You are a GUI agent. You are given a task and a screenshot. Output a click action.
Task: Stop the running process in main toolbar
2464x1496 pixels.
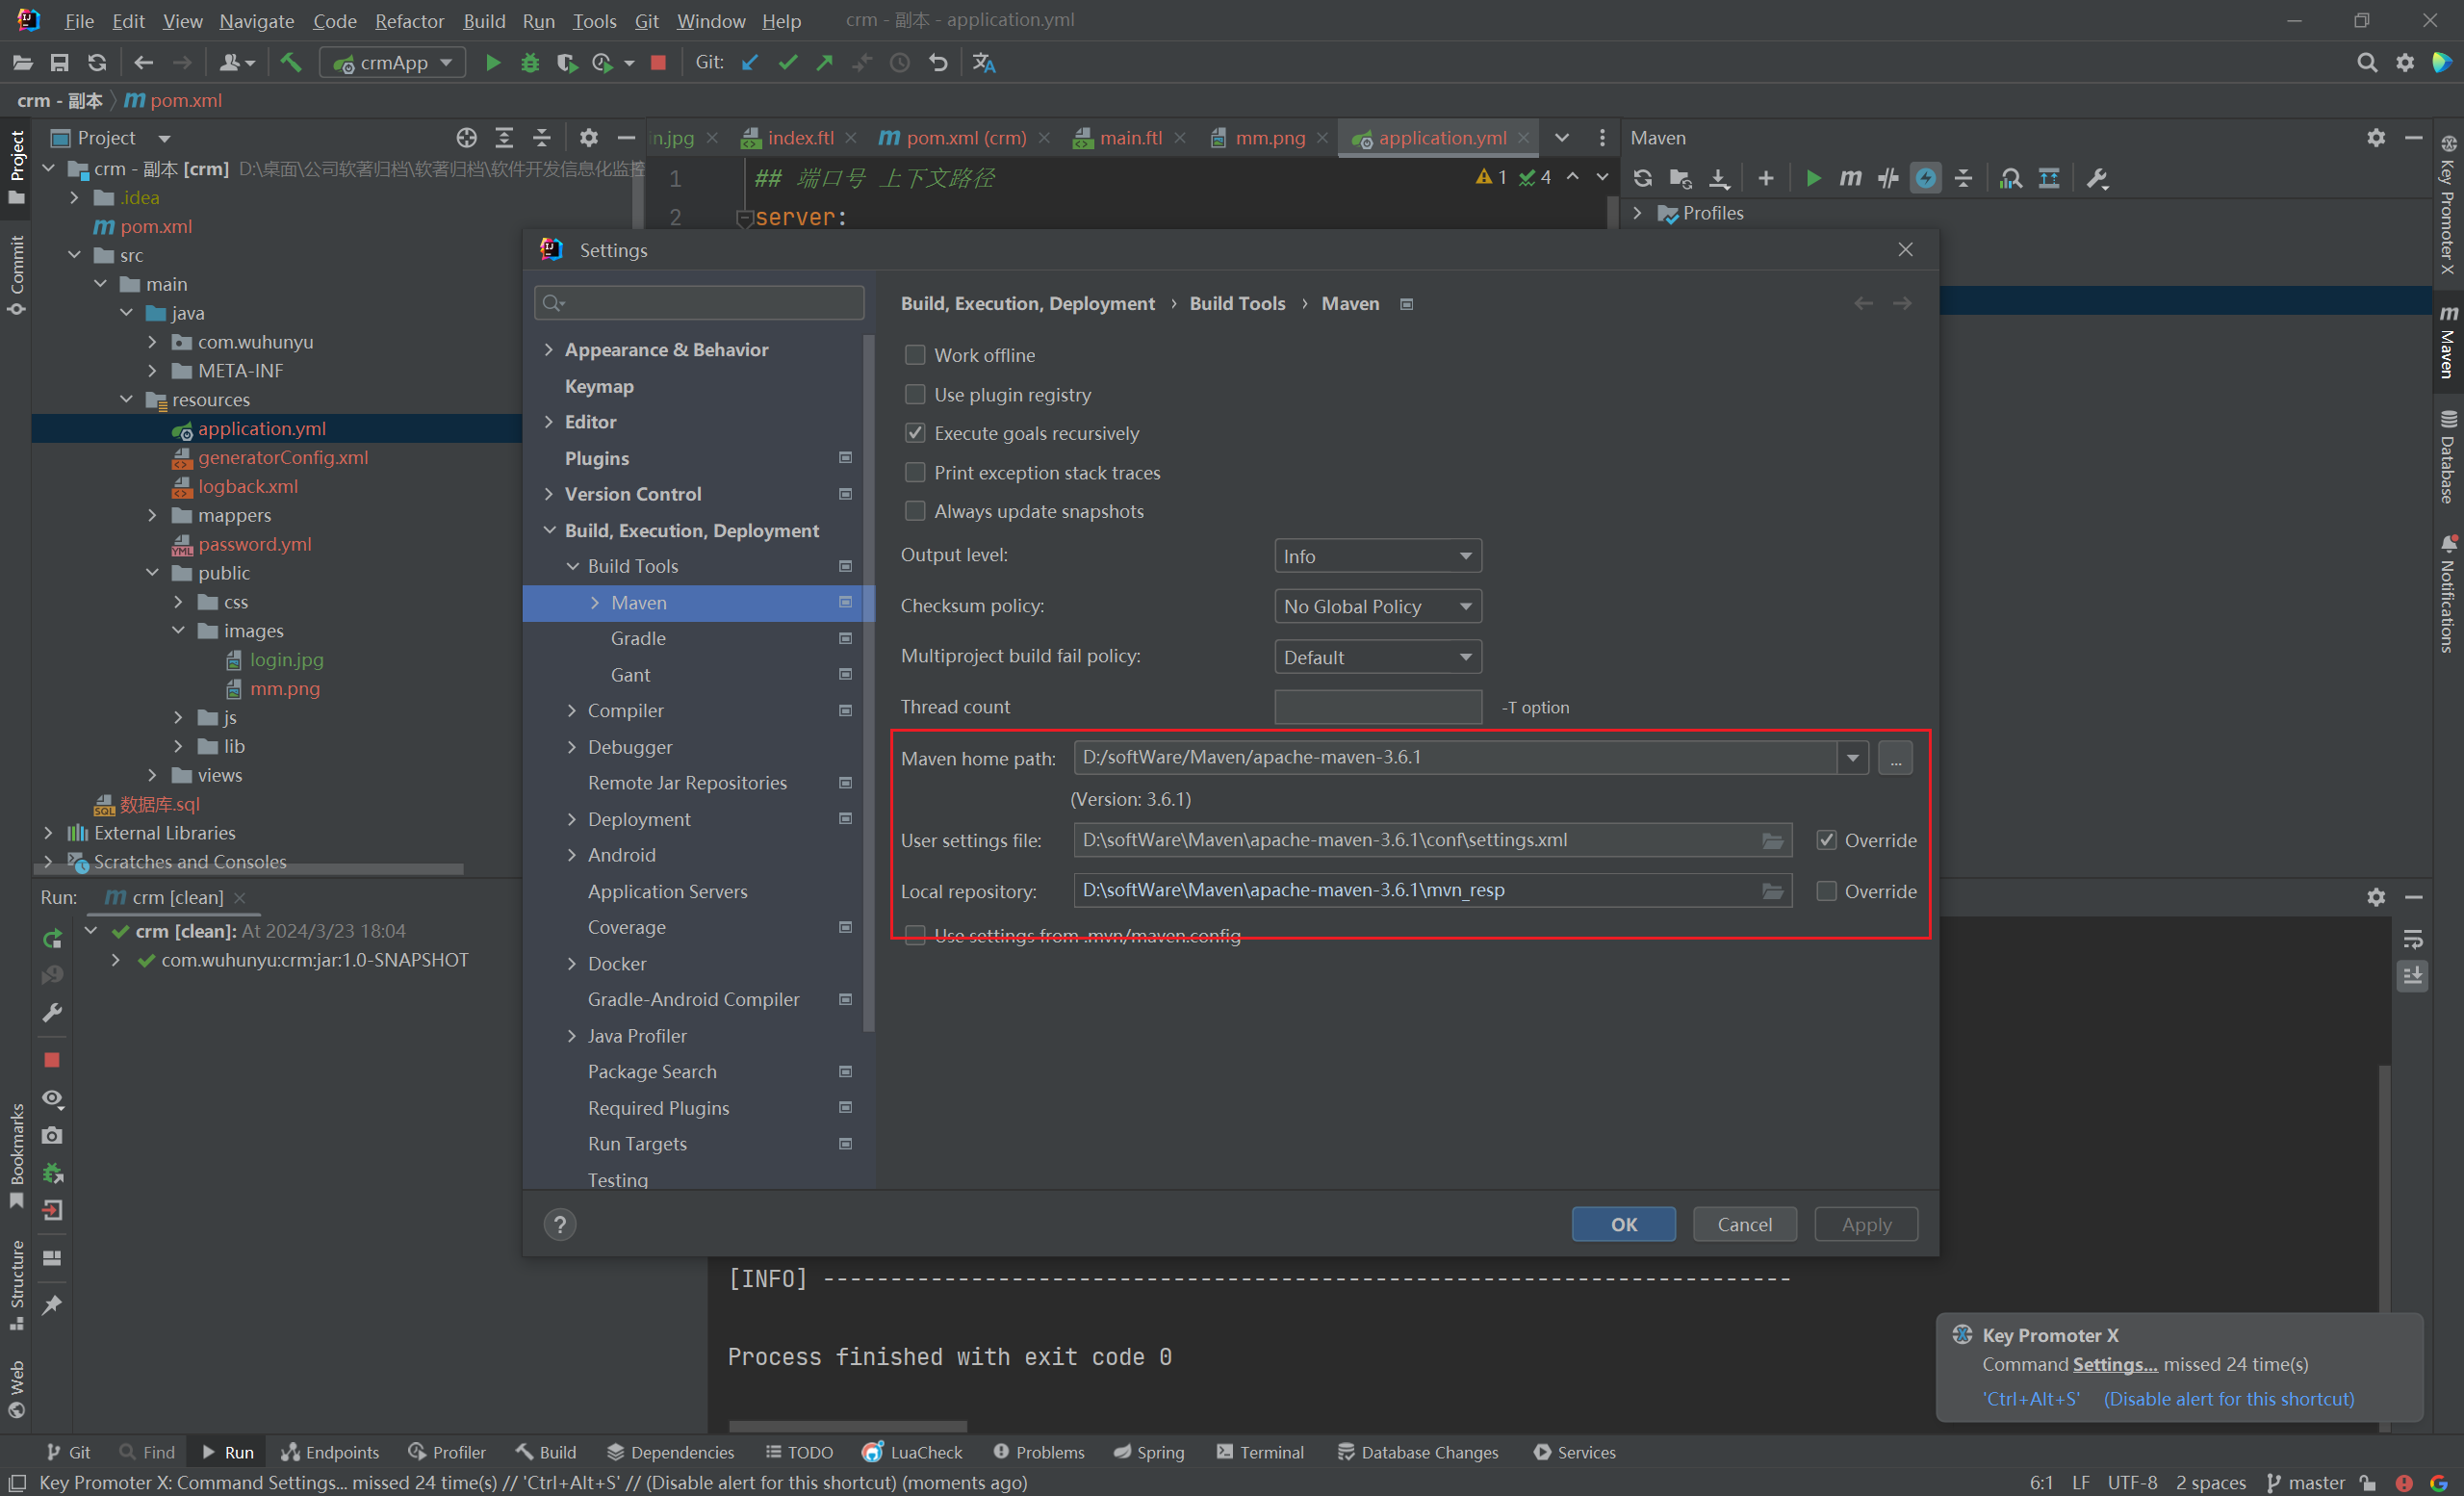(658, 63)
